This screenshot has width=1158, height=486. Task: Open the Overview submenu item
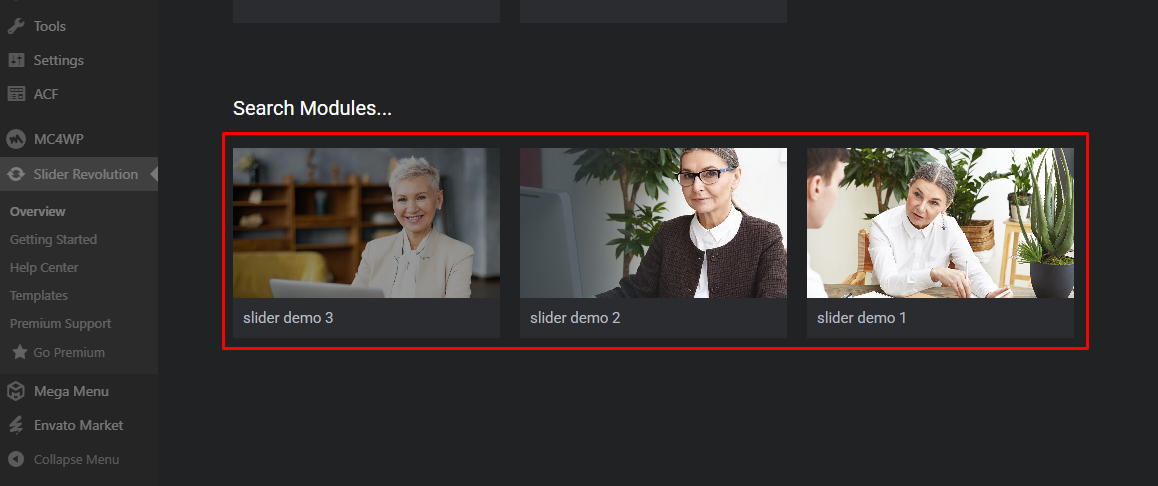pyautogui.click(x=38, y=211)
